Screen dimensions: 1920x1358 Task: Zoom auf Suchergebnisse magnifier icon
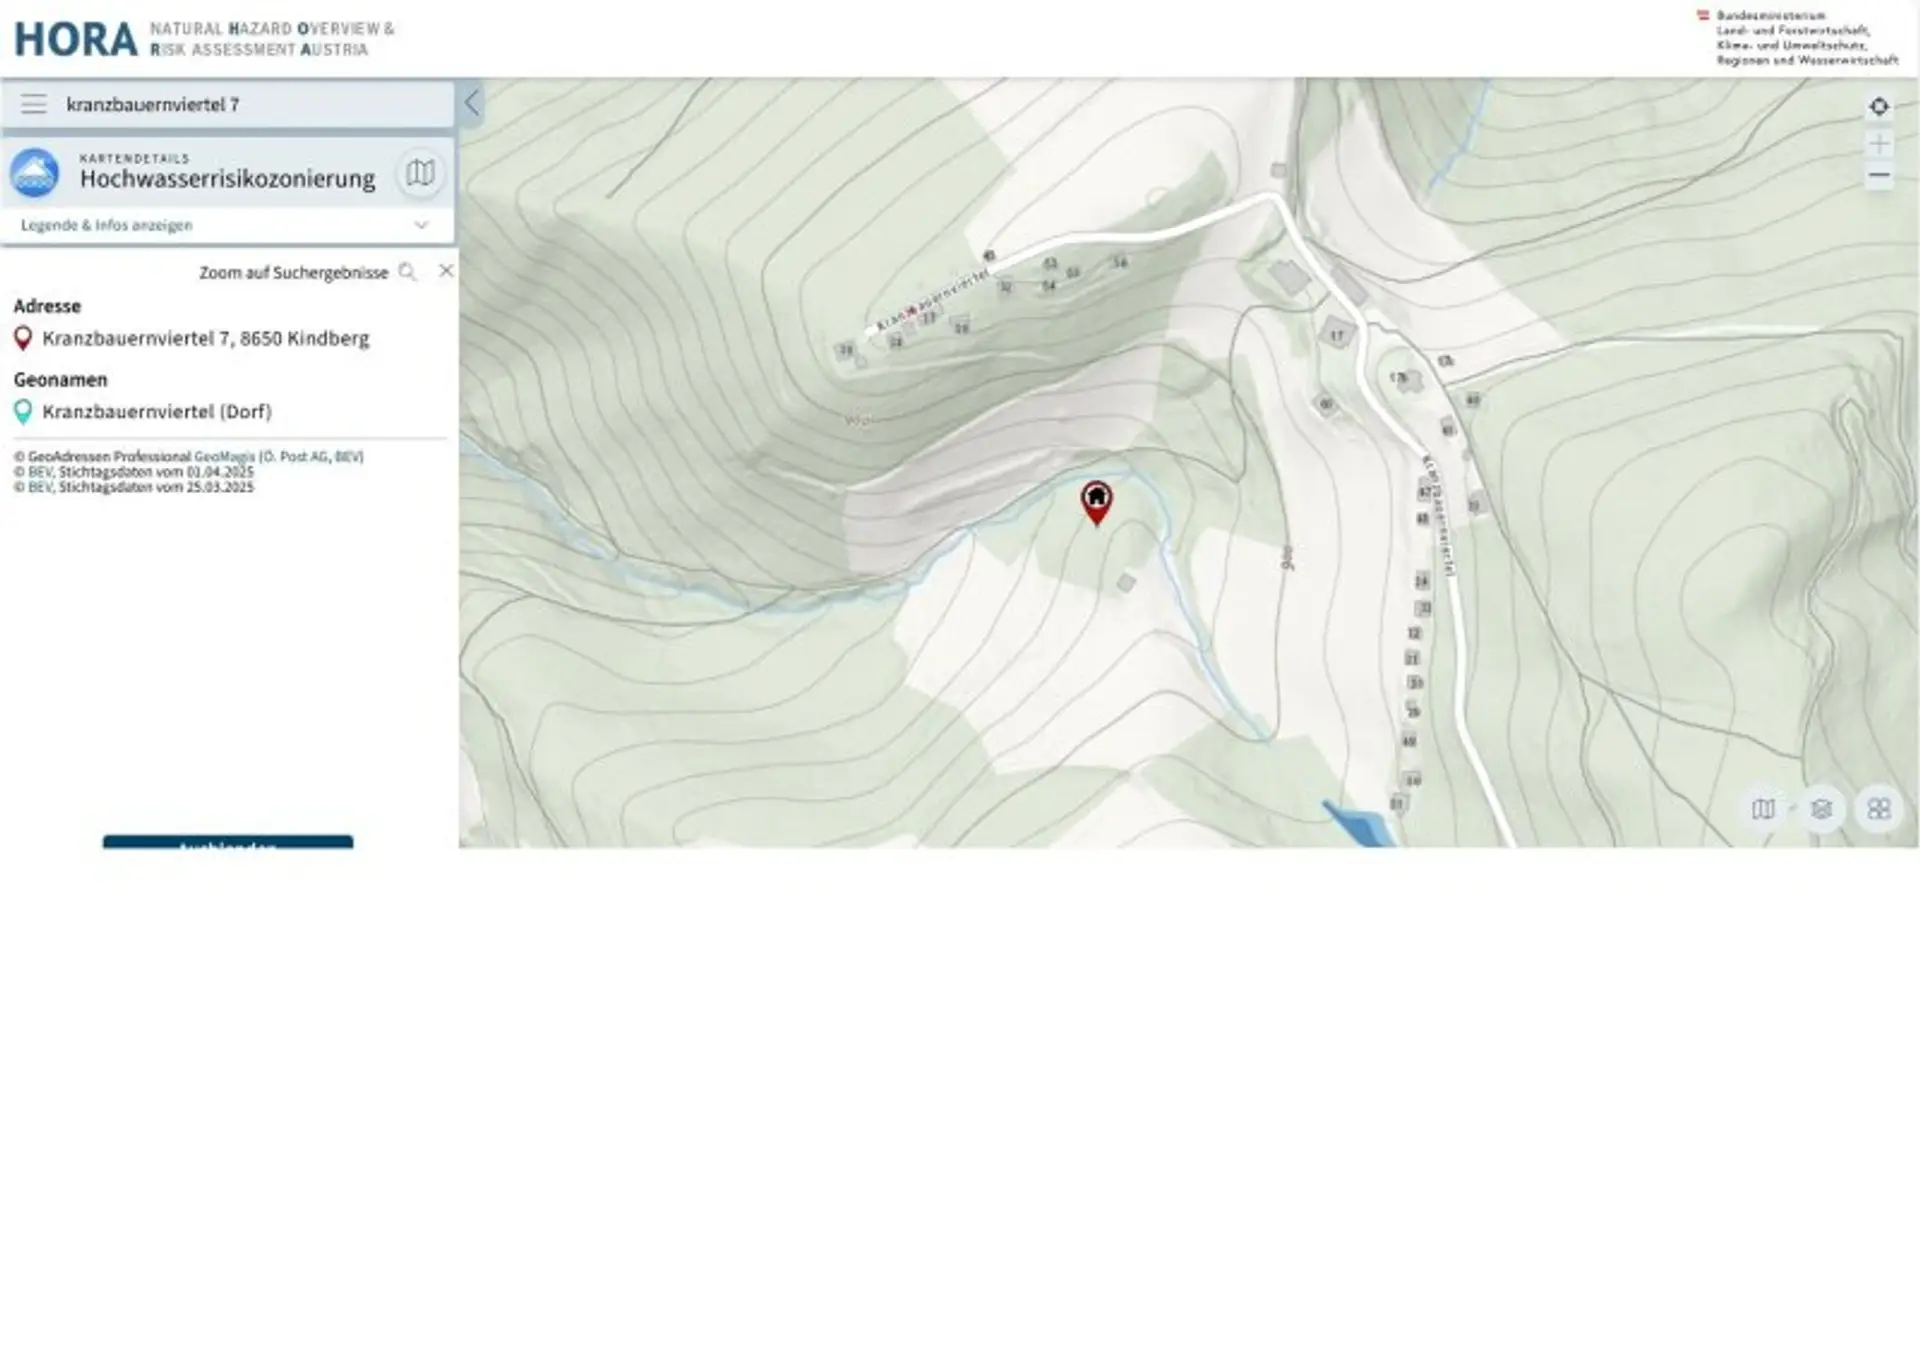point(407,272)
